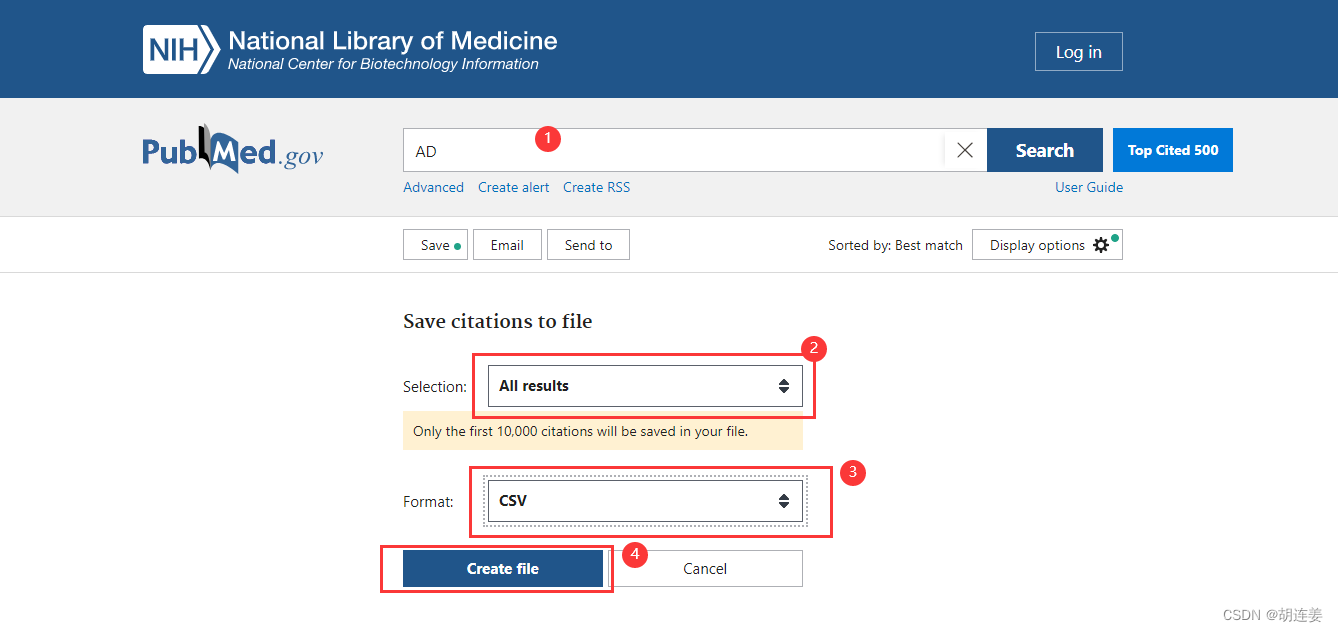This screenshot has width=1338, height=632.
Task: Click the Display options gear icon
Action: tap(1101, 245)
